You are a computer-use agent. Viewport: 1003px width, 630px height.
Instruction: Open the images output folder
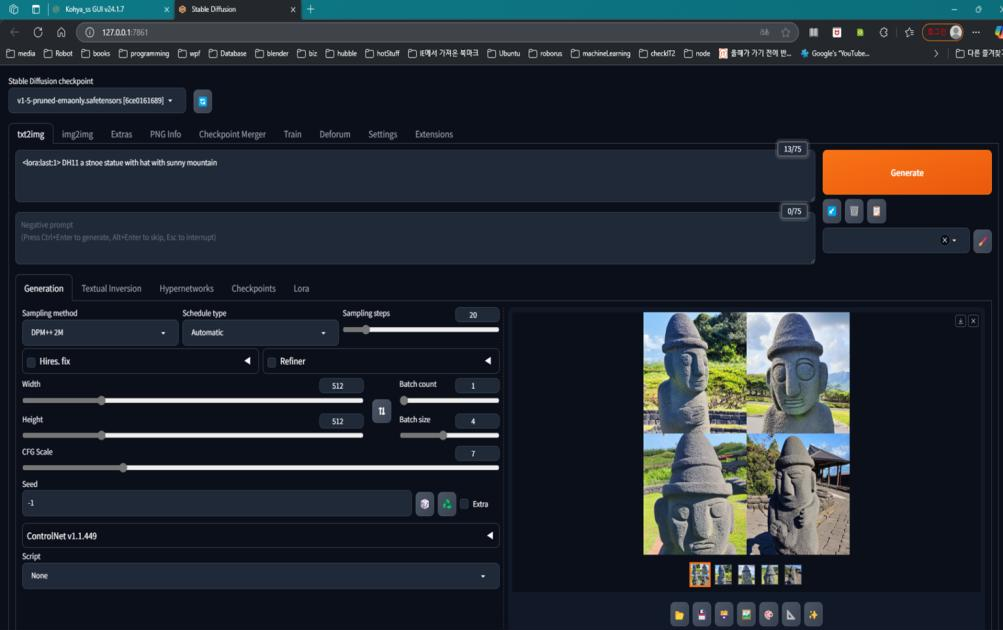679,615
